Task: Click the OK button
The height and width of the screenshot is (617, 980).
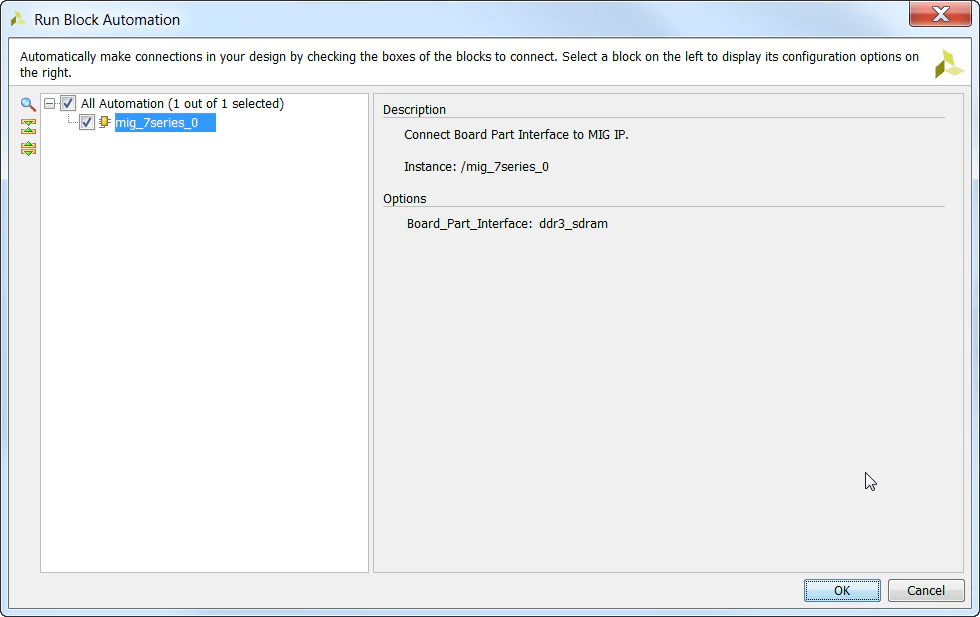Action: tap(841, 590)
